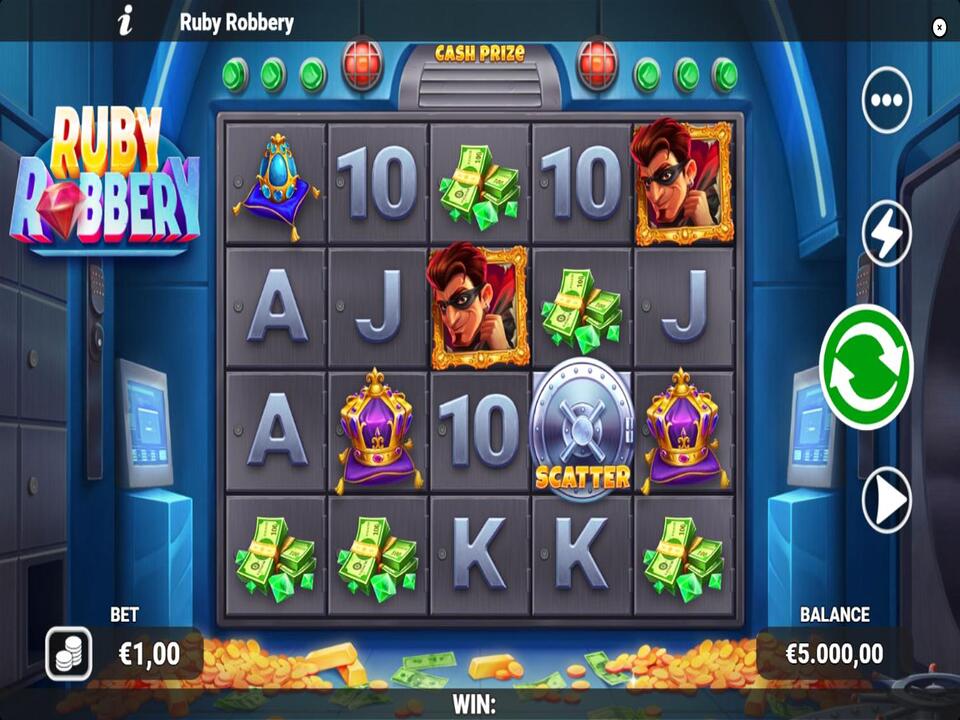The width and height of the screenshot is (960, 720).
Task: Click the masked thief symbol in second row
Action: [478, 306]
